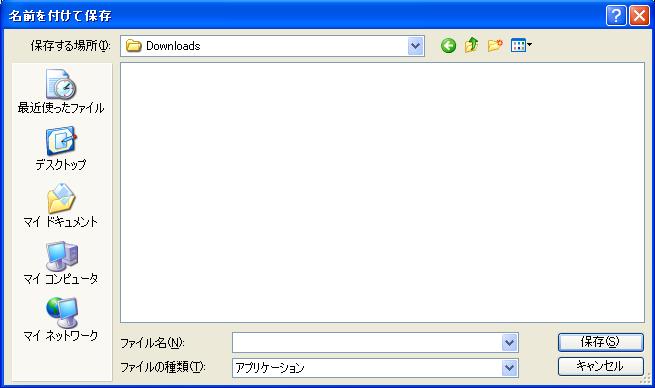Screen dimensions: 655x388
Task: Create a new folder icon
Action: tap(495, 45)
